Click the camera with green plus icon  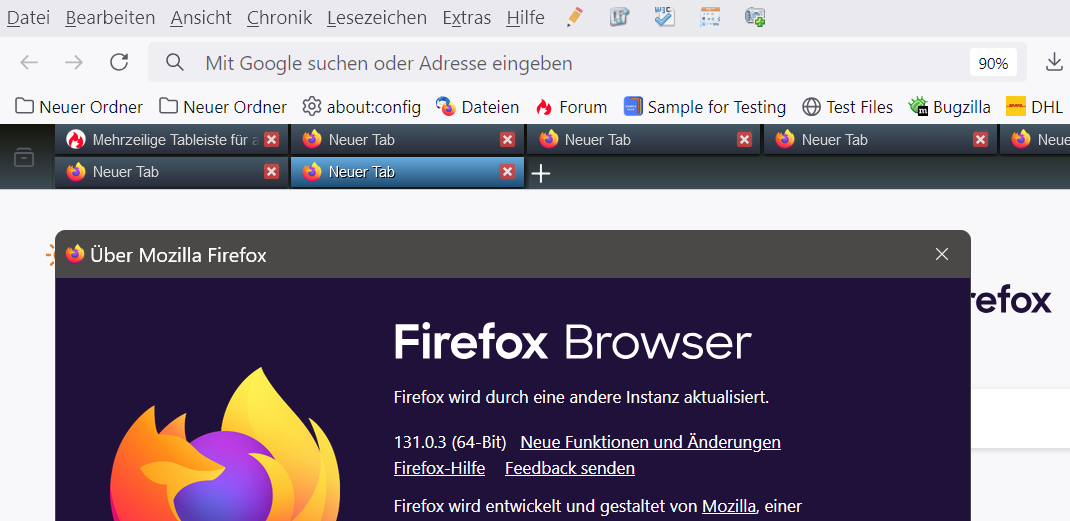pos(755,17)
